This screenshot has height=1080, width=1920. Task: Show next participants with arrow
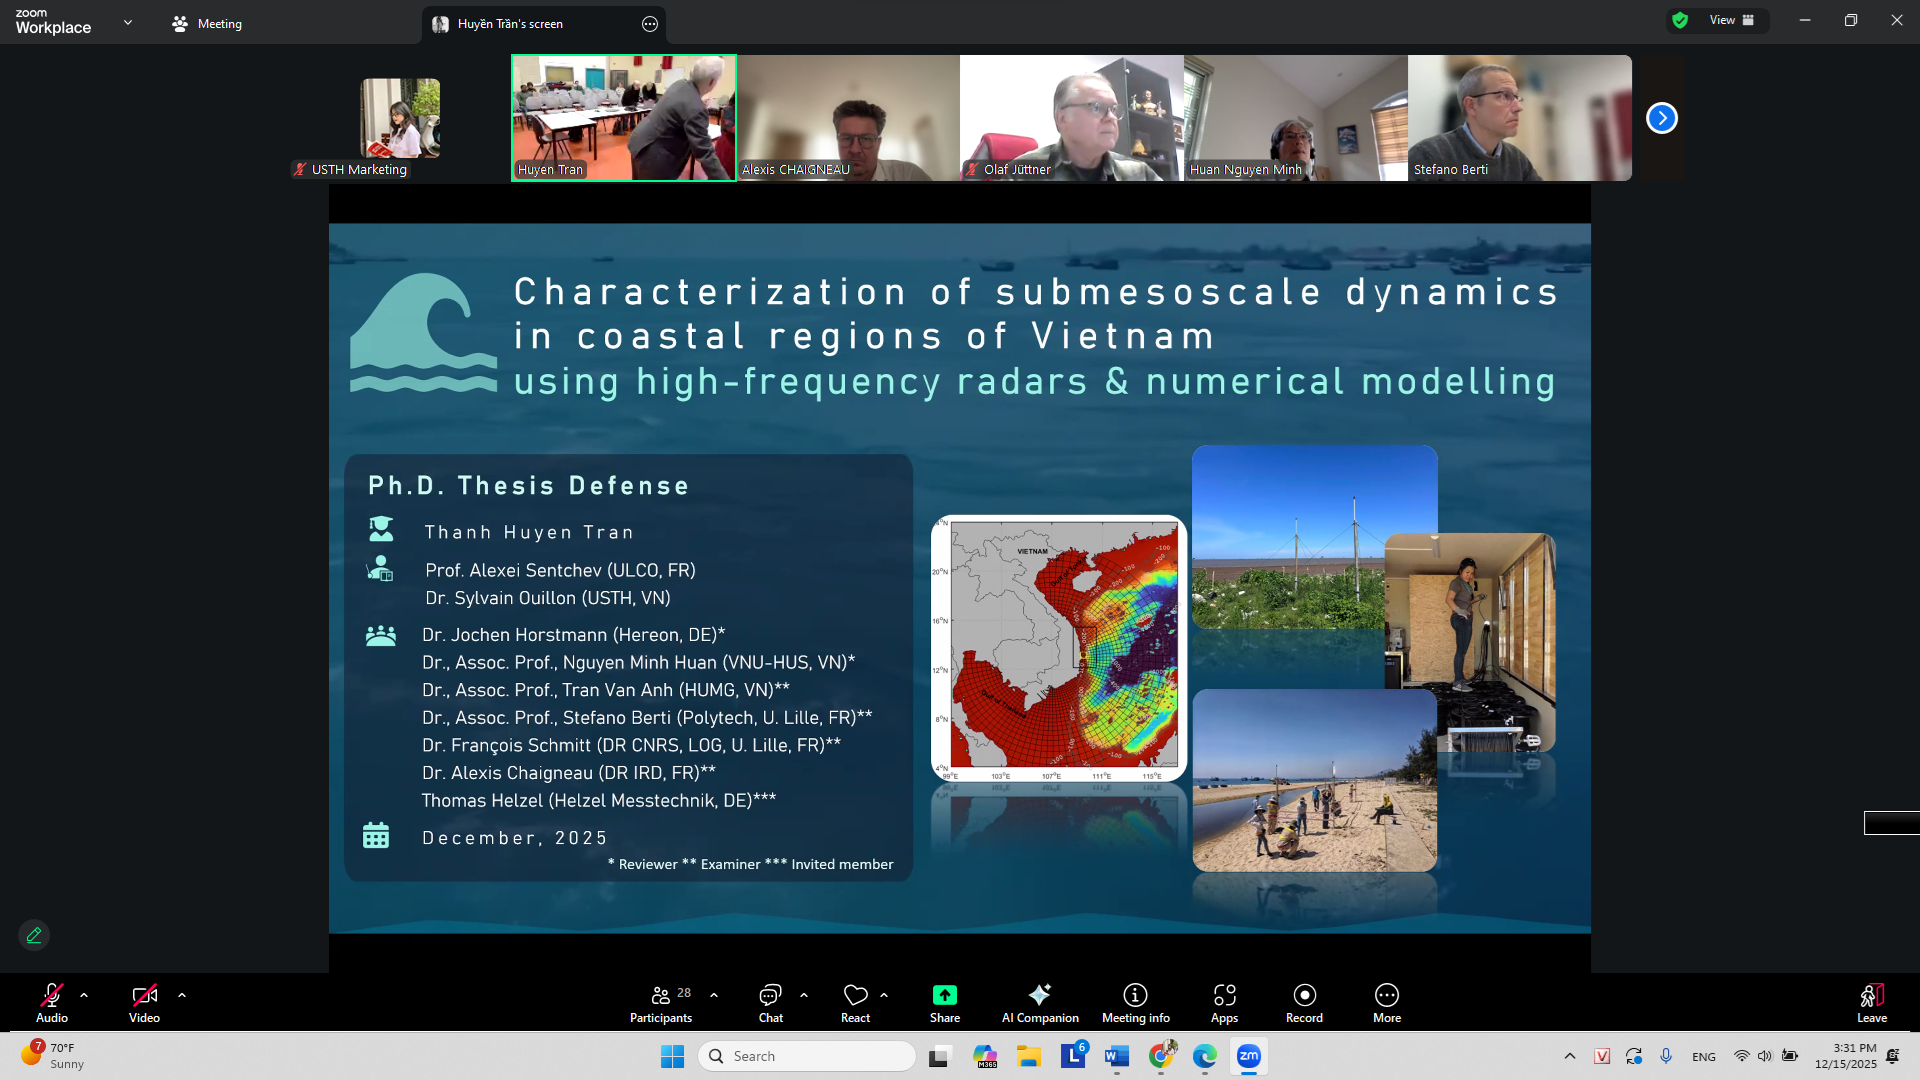[x=1661, y=118]
